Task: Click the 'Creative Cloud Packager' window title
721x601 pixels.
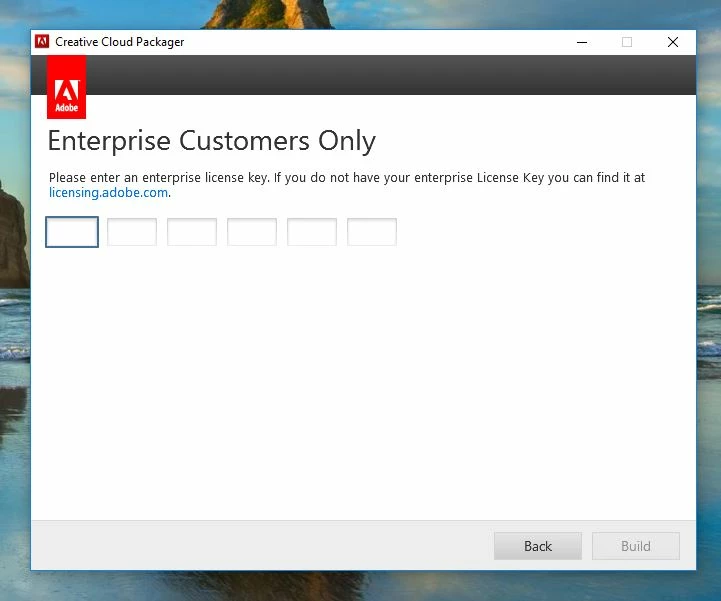Action: 120,42
